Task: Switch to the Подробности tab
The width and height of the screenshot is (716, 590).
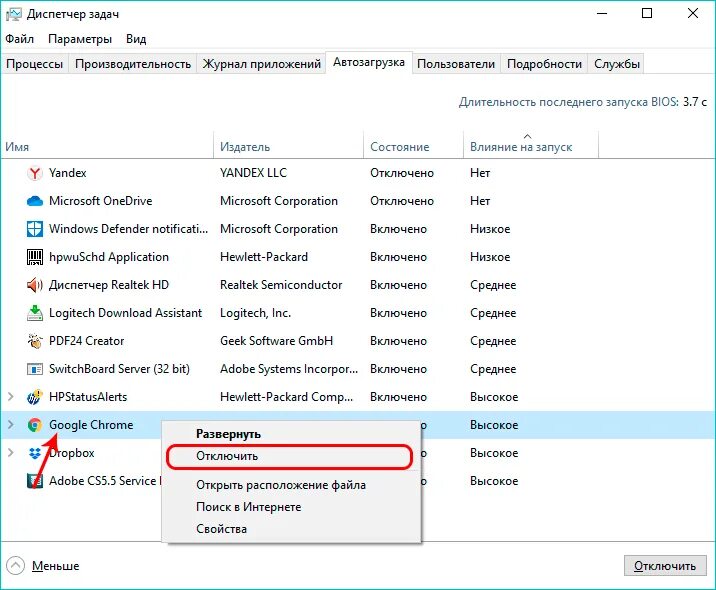Action: pos(544,64)
